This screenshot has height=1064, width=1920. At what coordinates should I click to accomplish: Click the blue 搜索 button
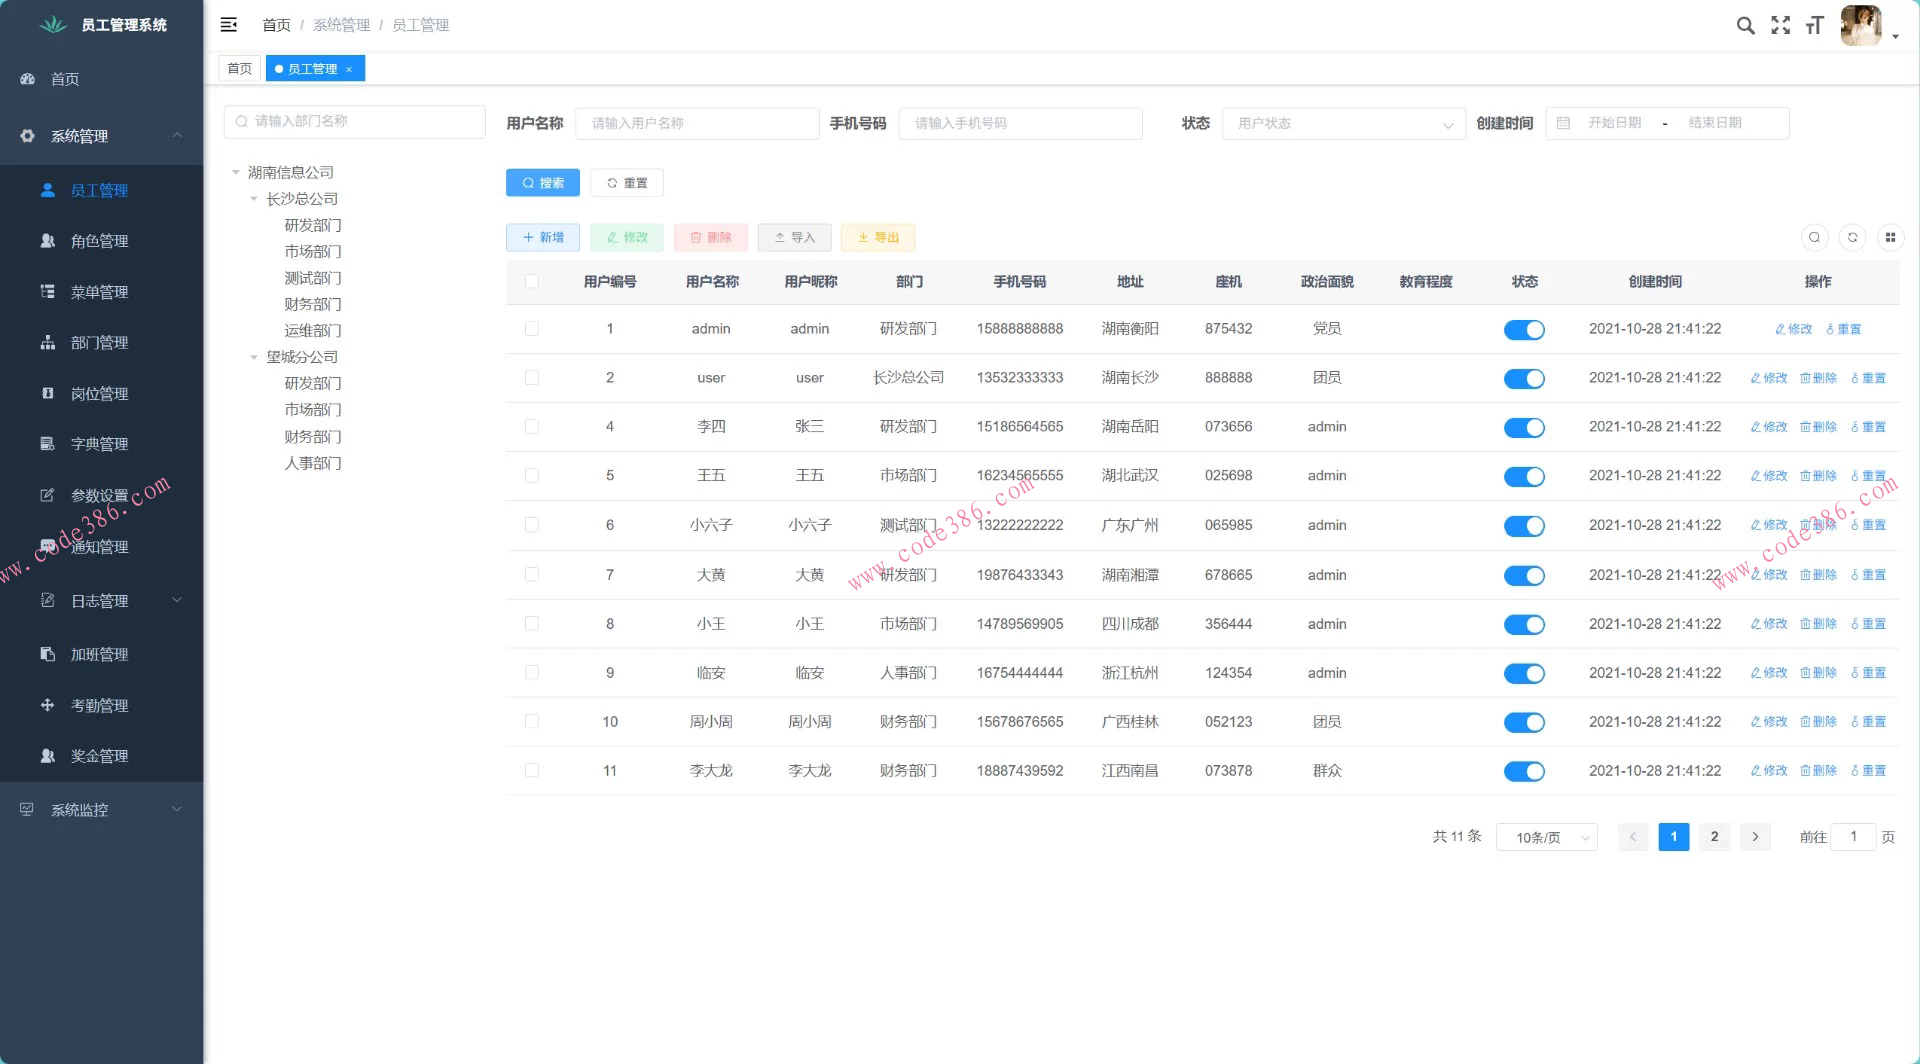[x=543, y=183]
